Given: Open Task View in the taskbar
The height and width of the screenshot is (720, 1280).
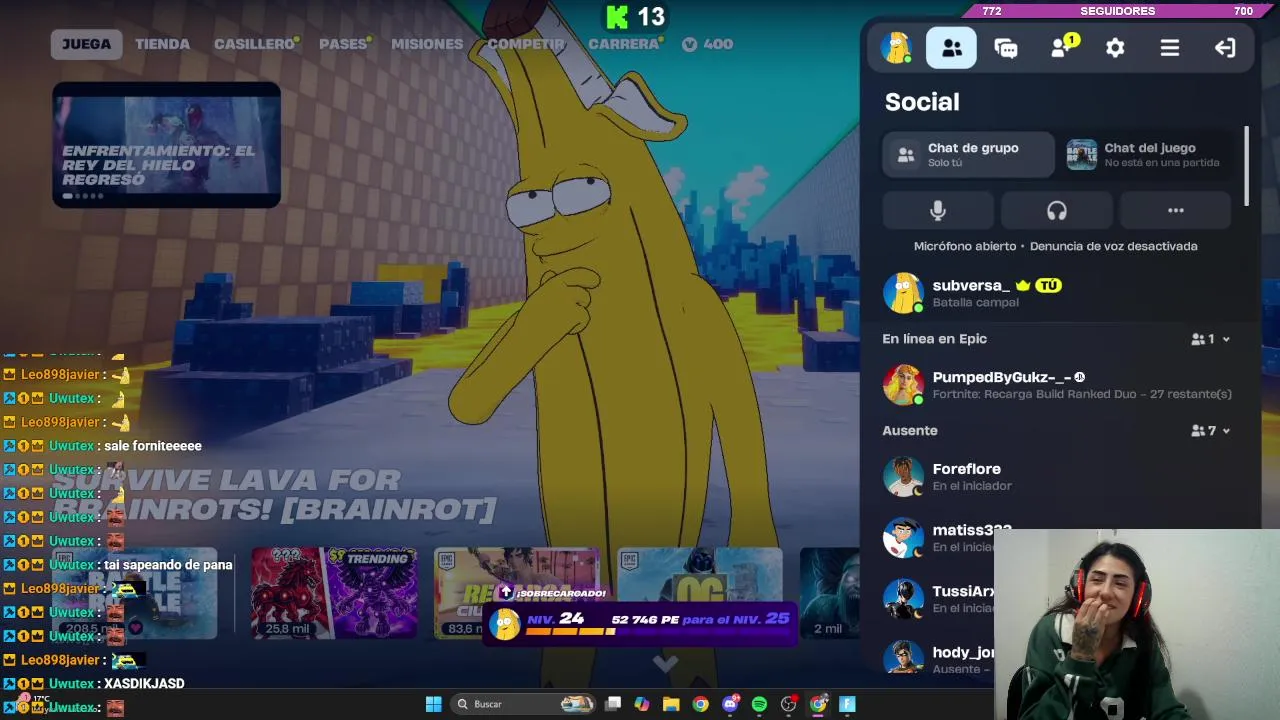Looking at the screenshot, I should [613, 704].
